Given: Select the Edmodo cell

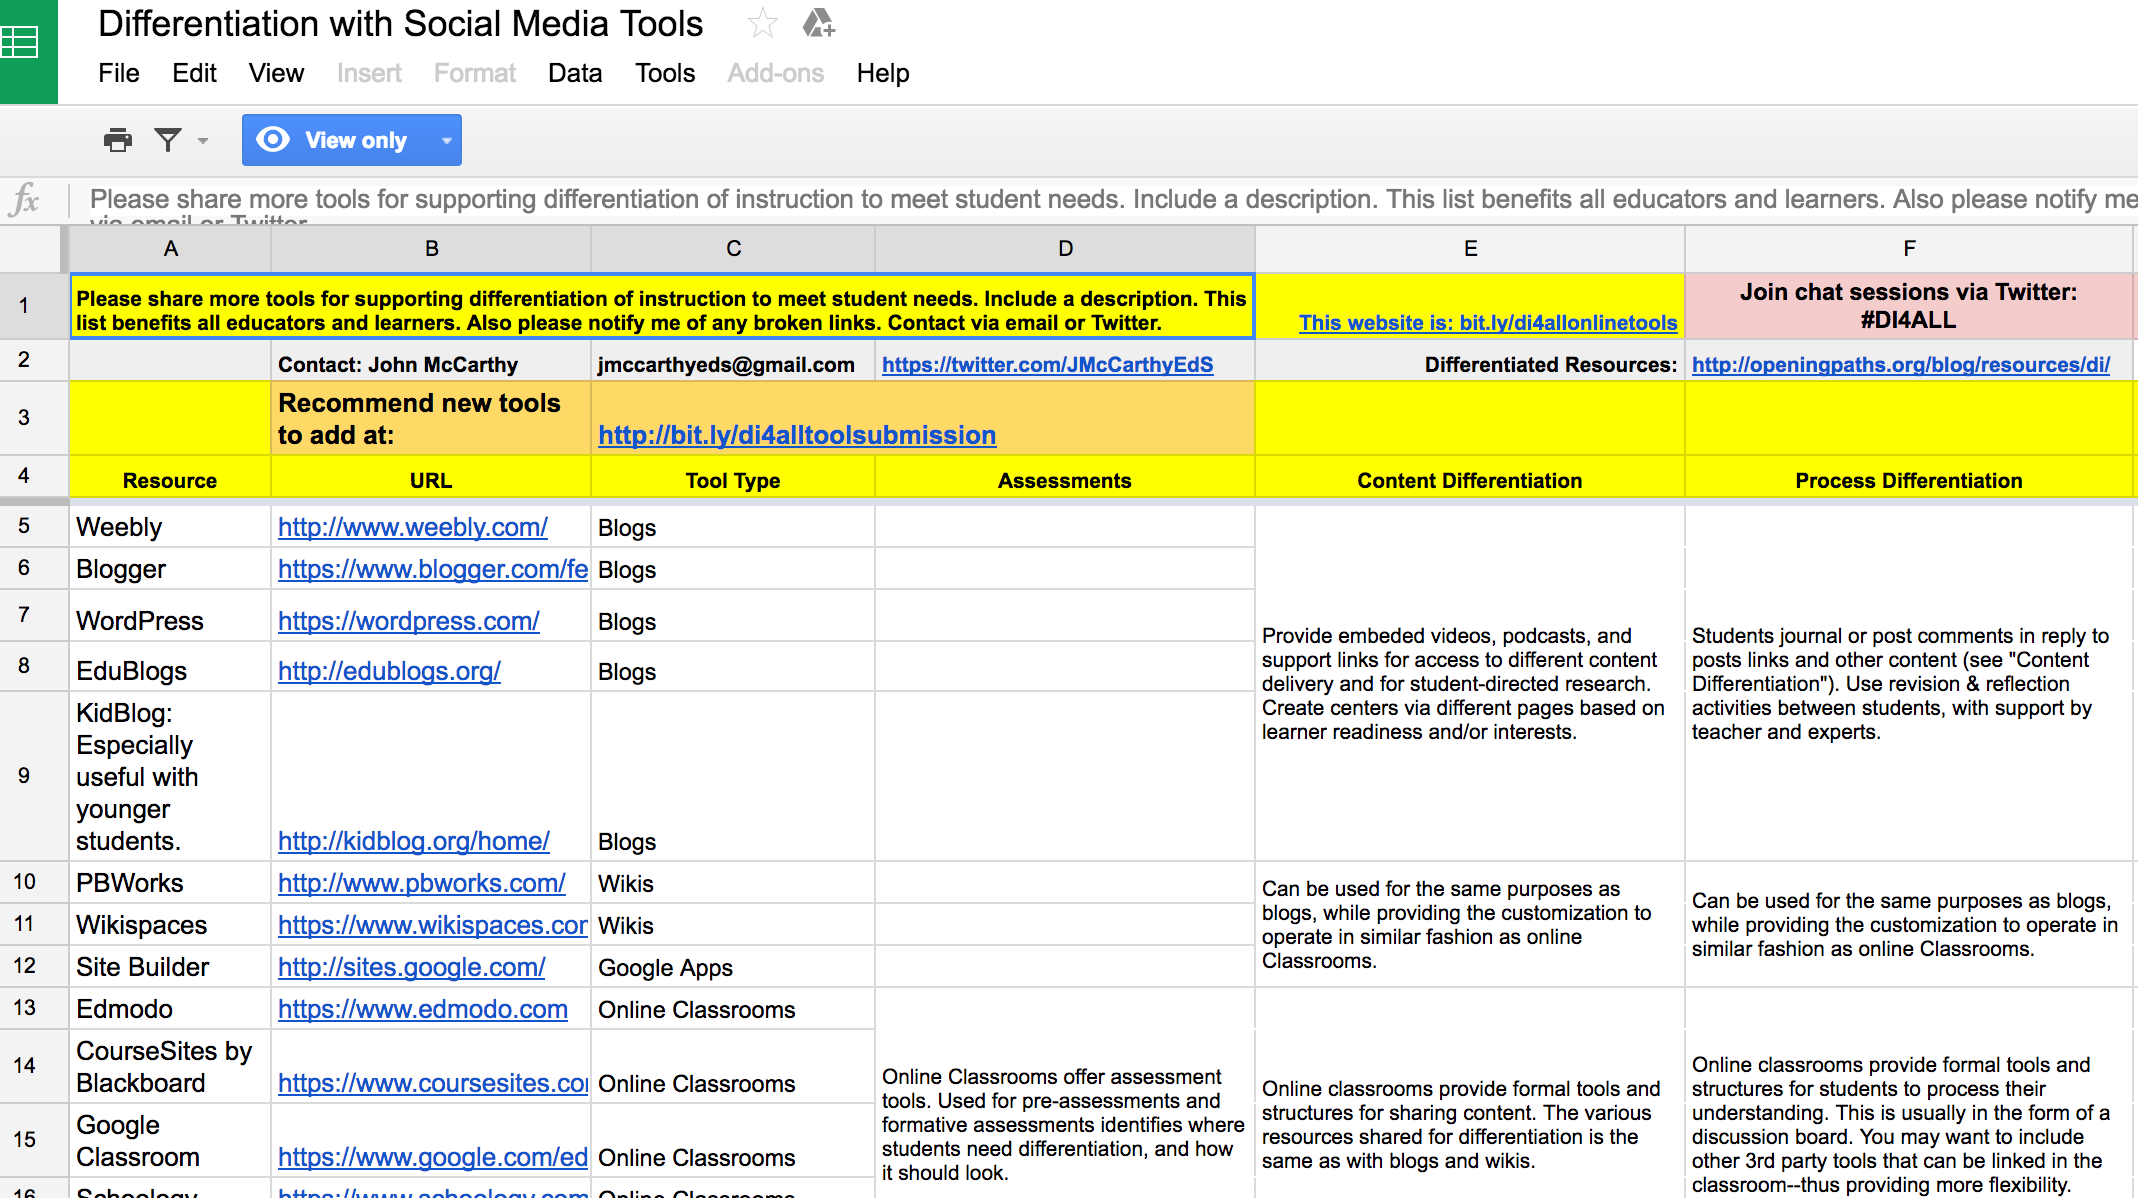Looking at the screenshot, I should pyautogui.click(x=170, y=1009).
